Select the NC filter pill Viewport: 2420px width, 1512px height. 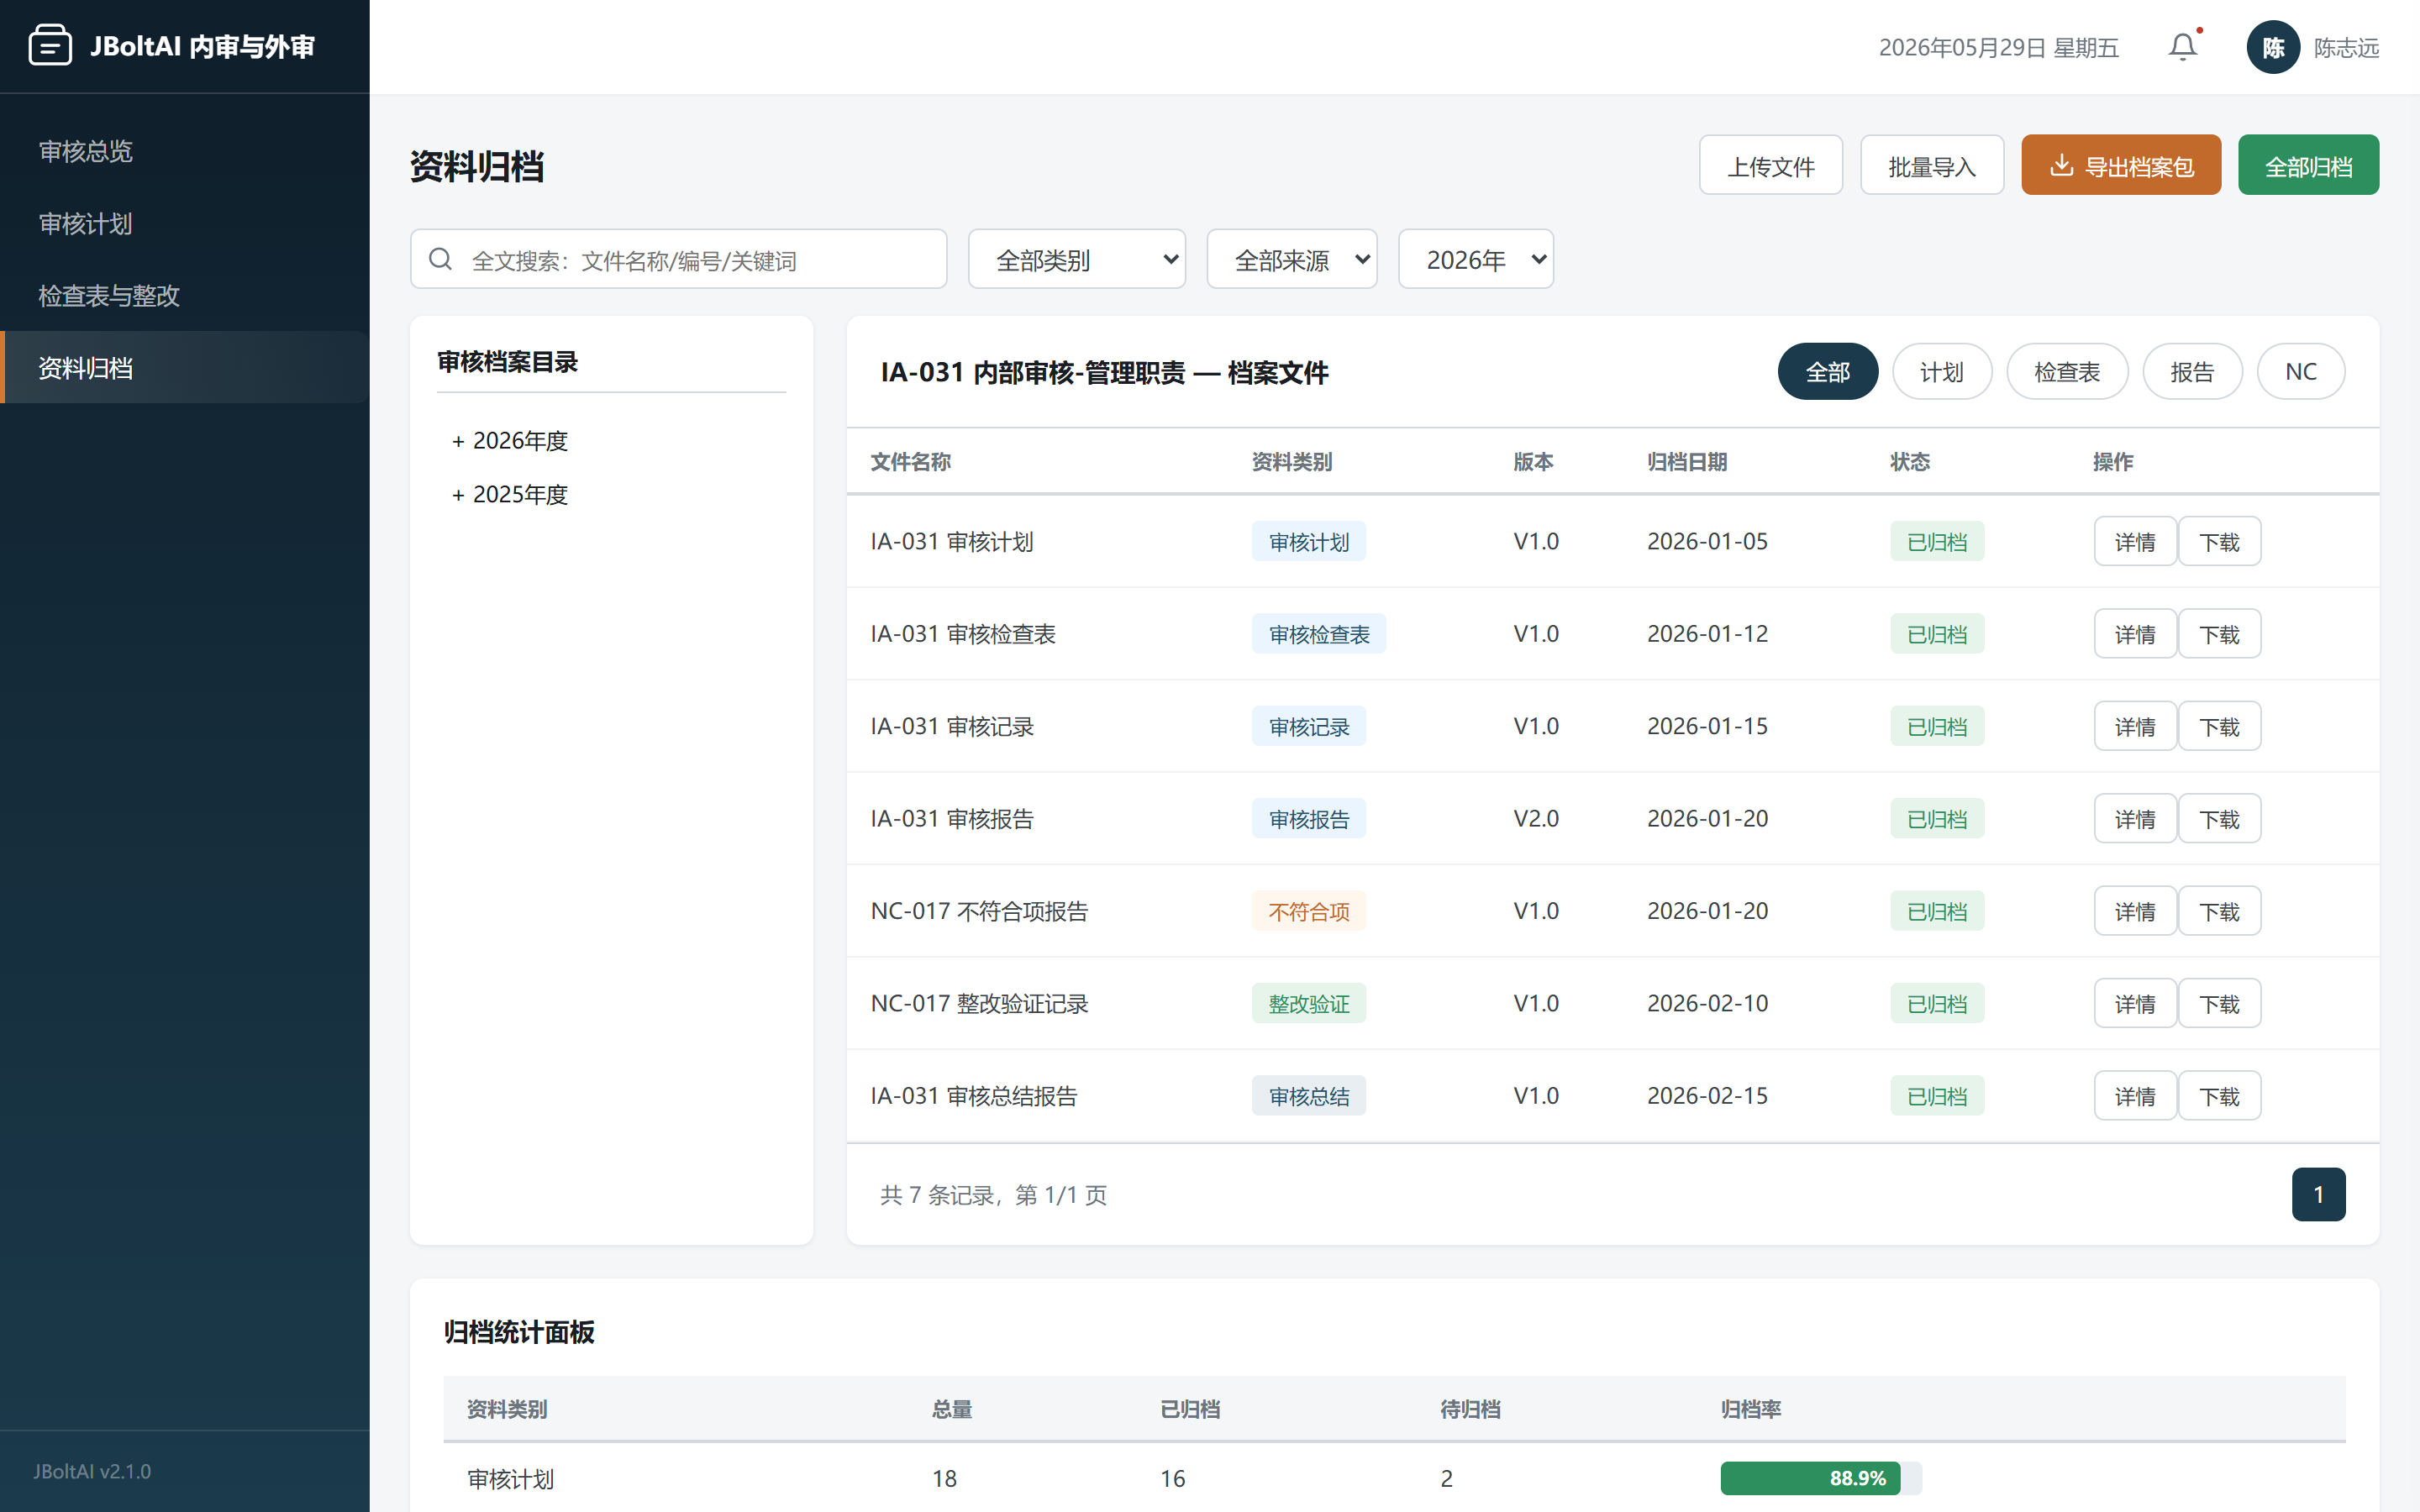tap(2301, 372)
